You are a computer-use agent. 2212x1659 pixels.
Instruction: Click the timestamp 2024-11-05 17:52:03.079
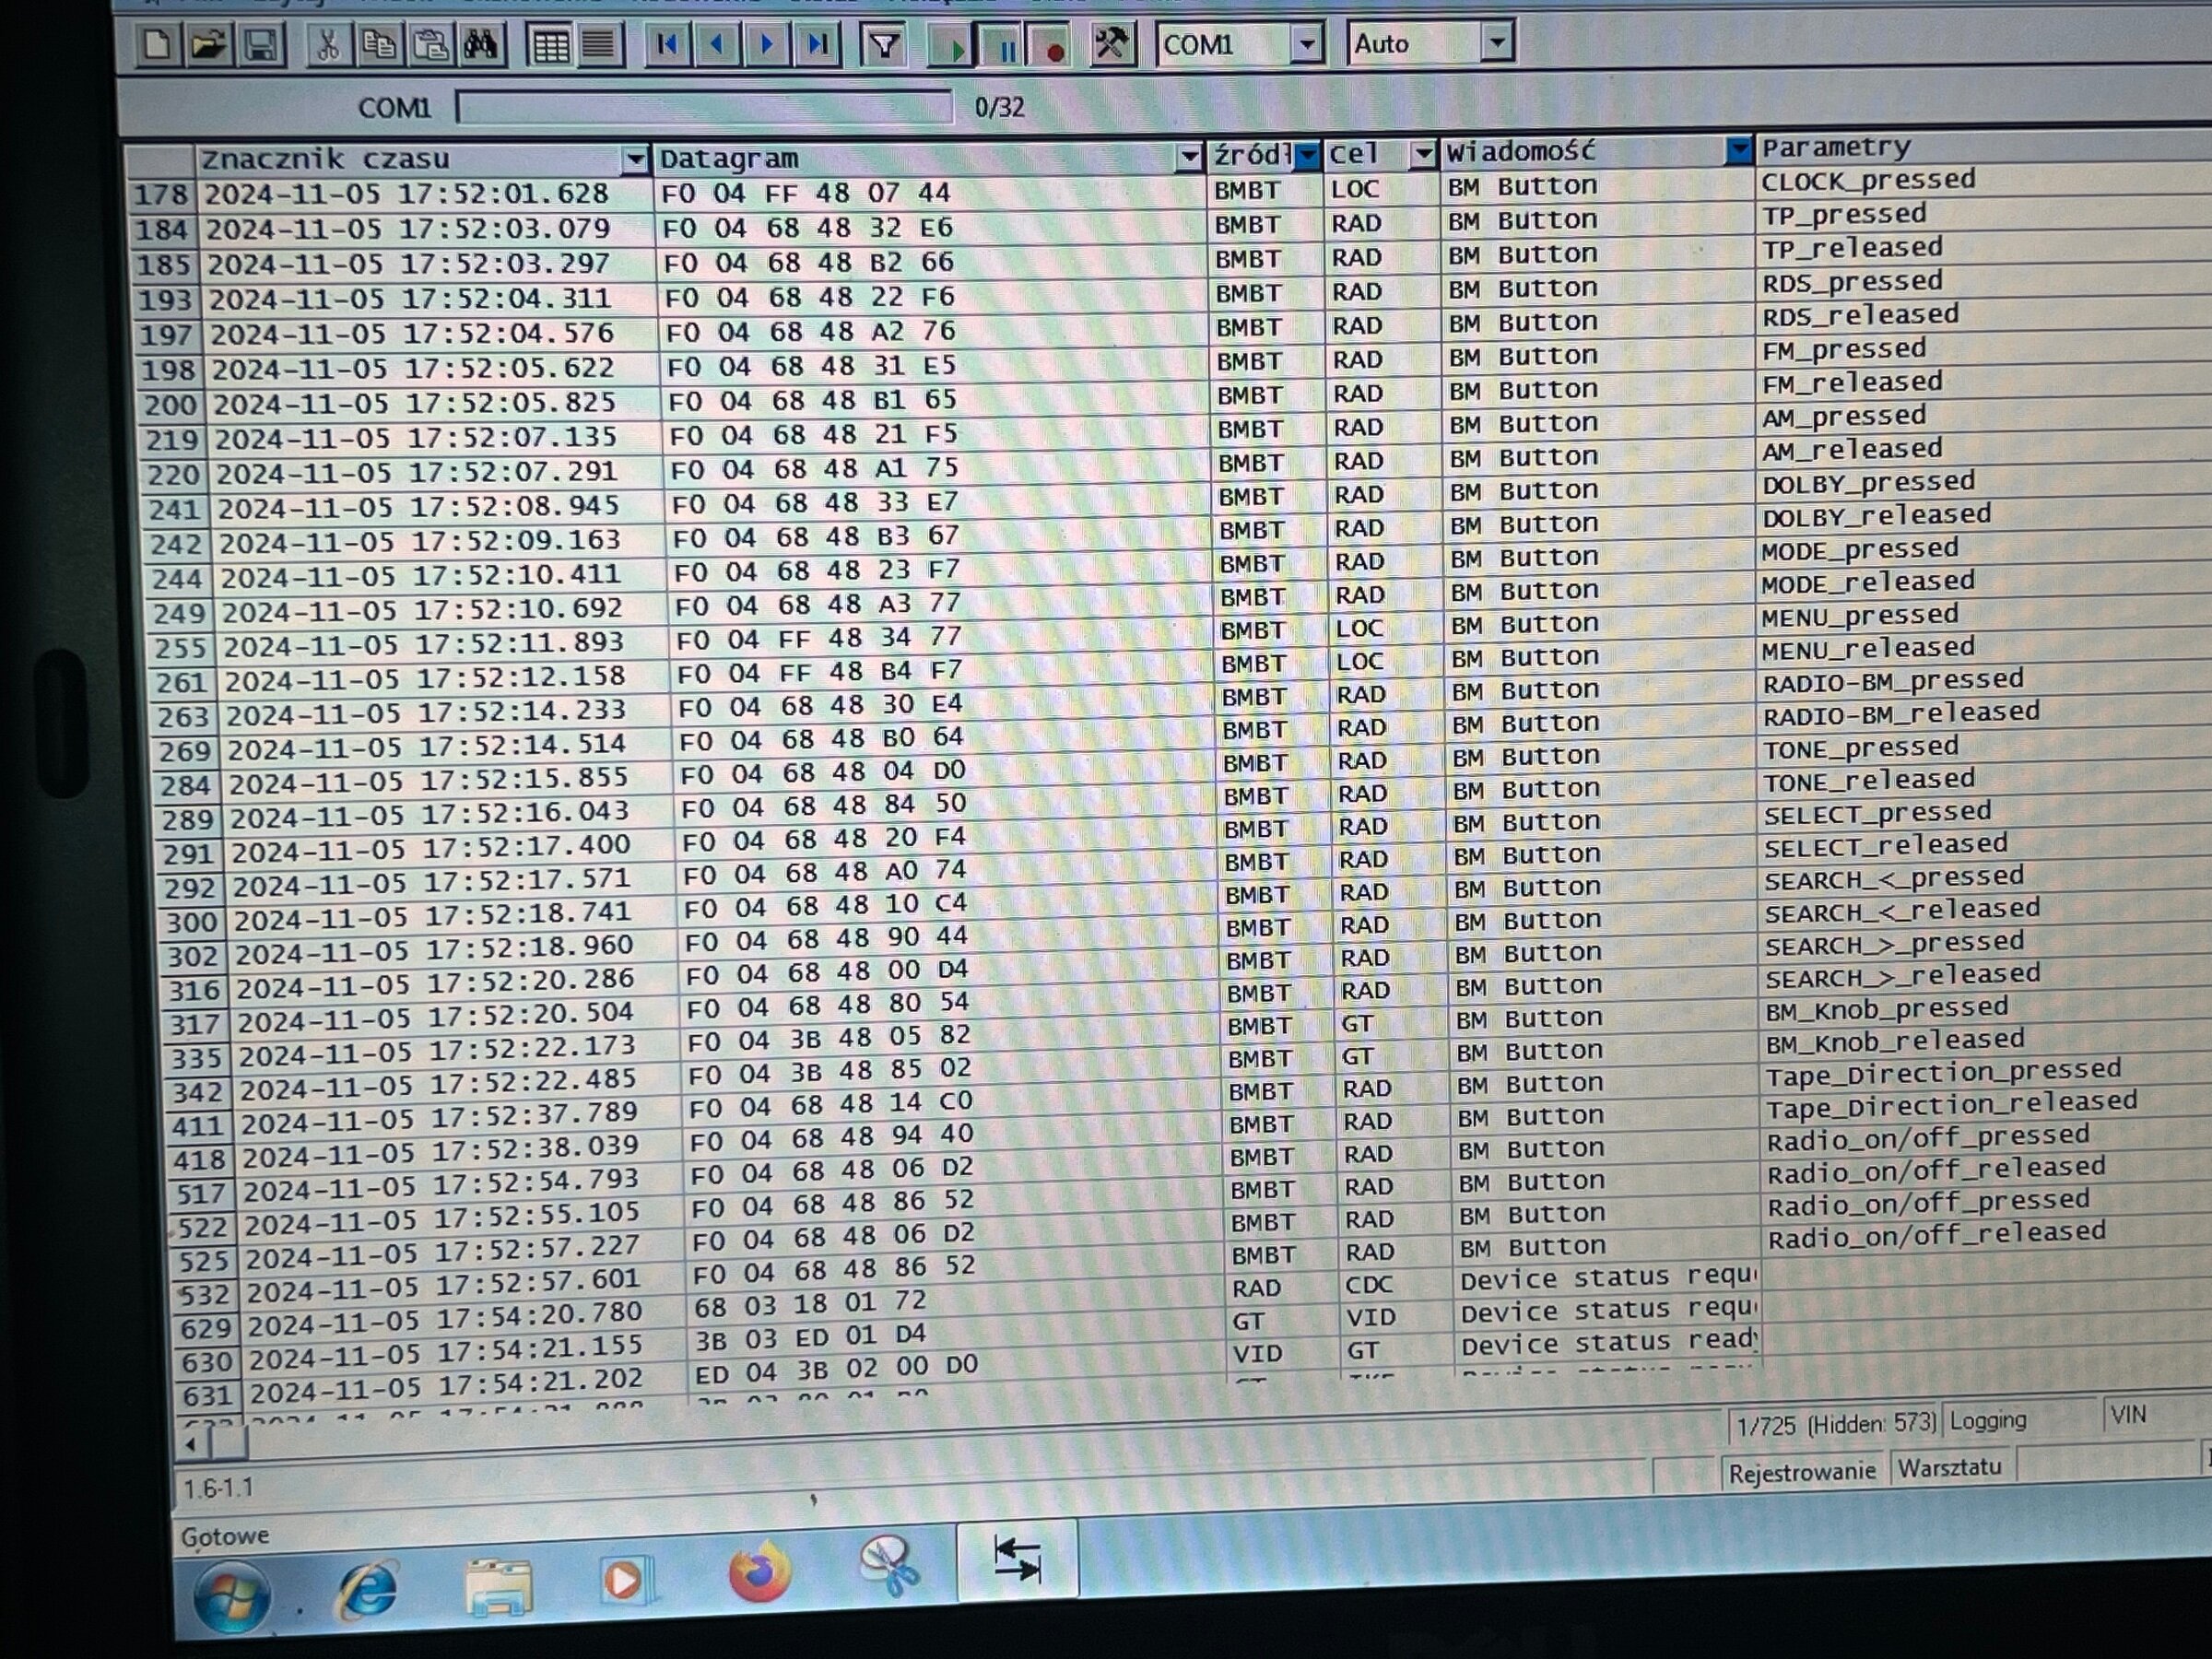click(408, 229)
